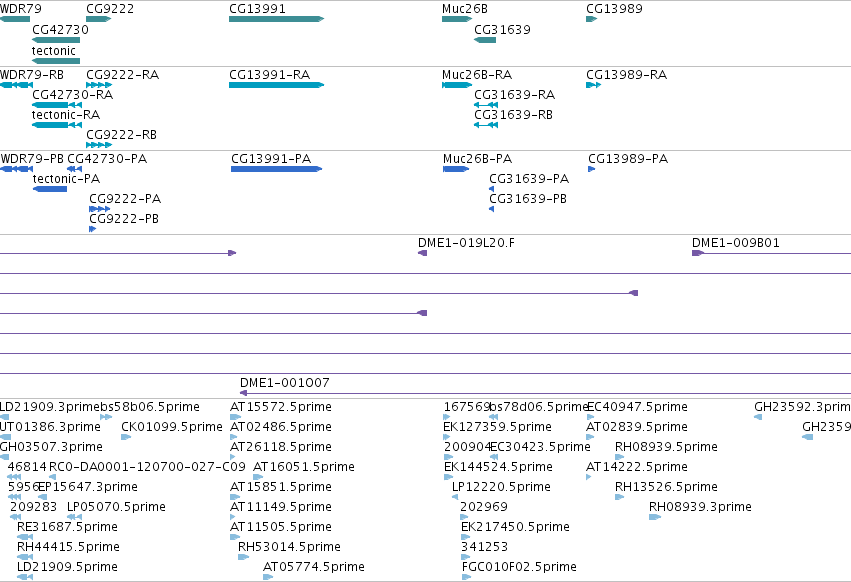Open the CG31639 gene label

click(x=502, y=30)
